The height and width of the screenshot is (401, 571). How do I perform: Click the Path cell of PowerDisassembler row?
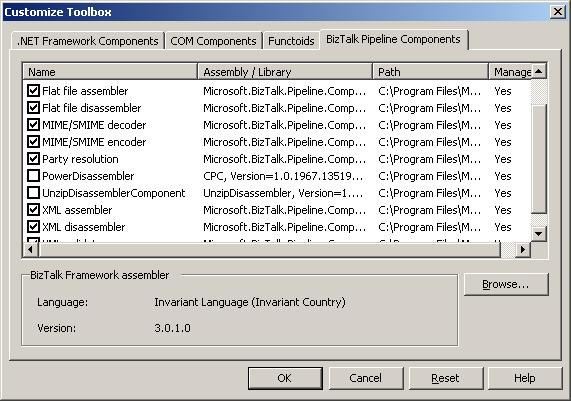pos(430,176)
